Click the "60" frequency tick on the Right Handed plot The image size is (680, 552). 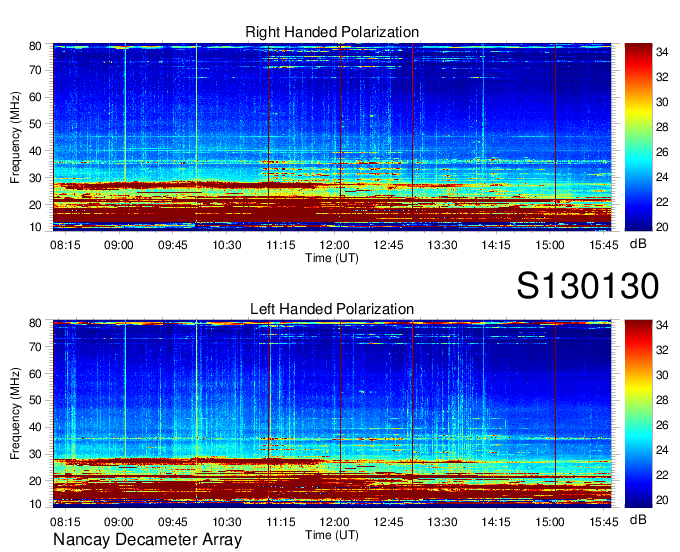(x=35, y=97)
